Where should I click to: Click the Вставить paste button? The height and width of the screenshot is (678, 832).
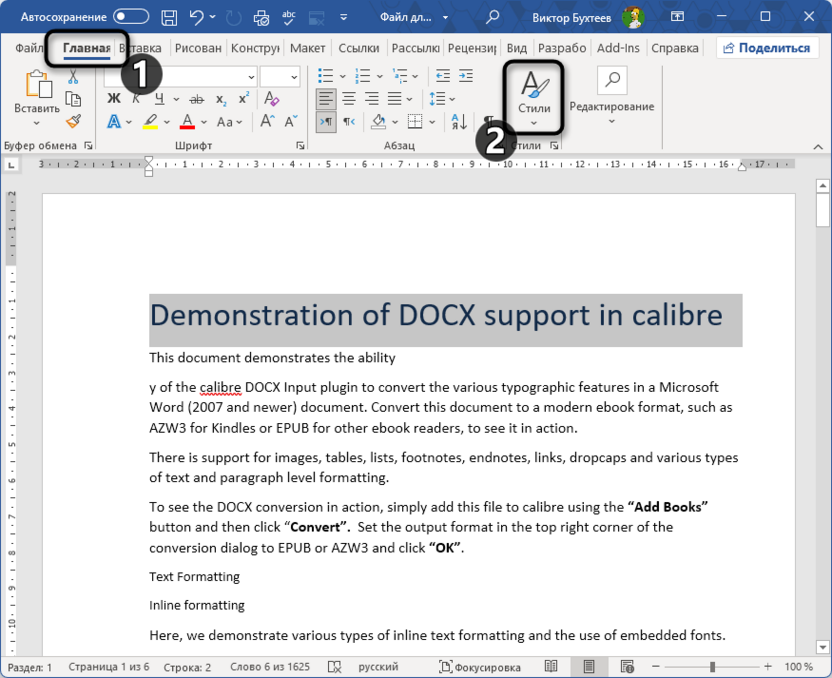click(x=37, y=90)
